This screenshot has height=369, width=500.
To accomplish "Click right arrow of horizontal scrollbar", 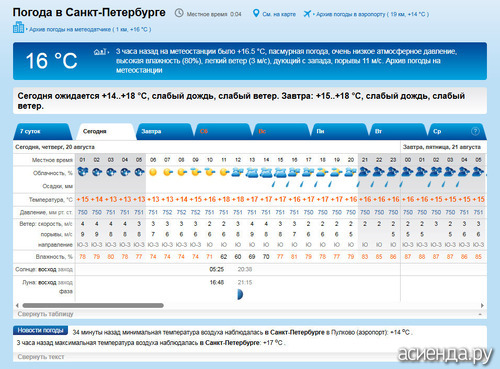I will (x=482, y=305).
